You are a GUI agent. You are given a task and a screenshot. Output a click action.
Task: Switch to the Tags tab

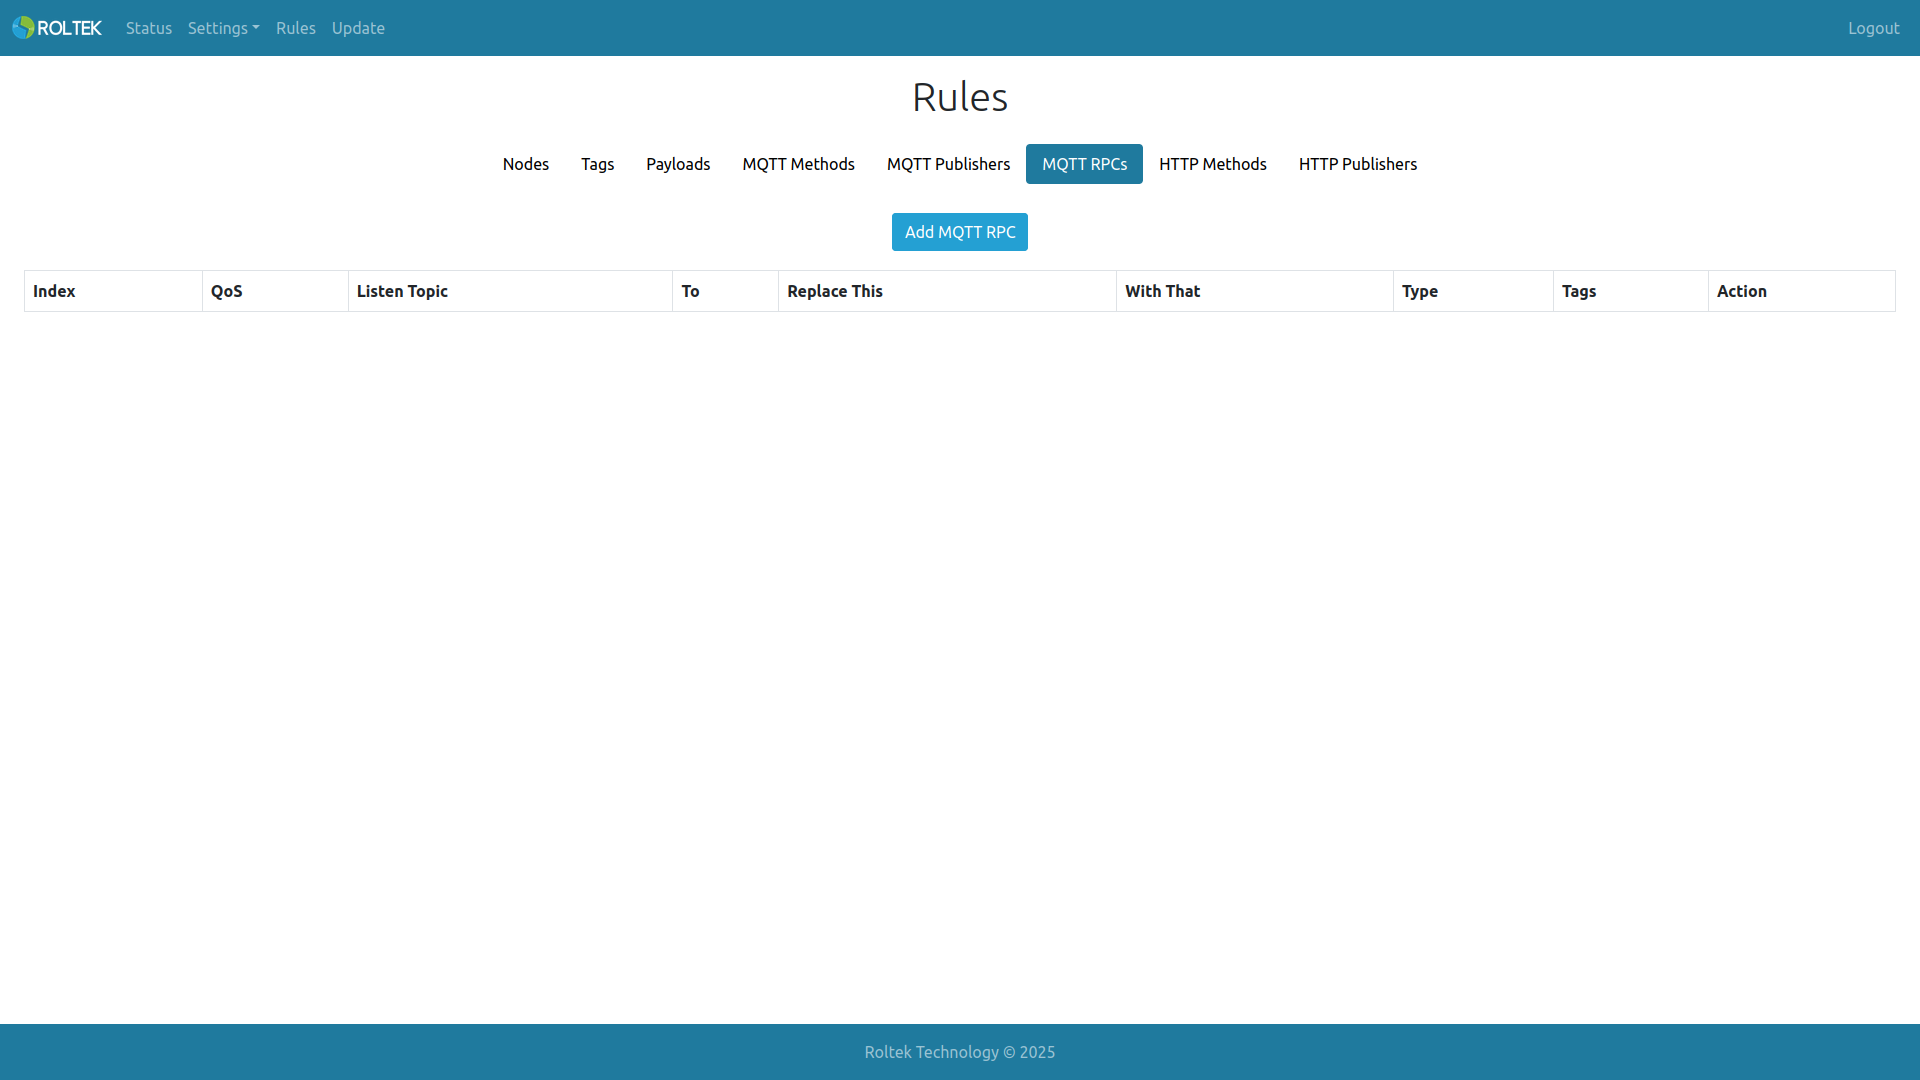(598, 164)
